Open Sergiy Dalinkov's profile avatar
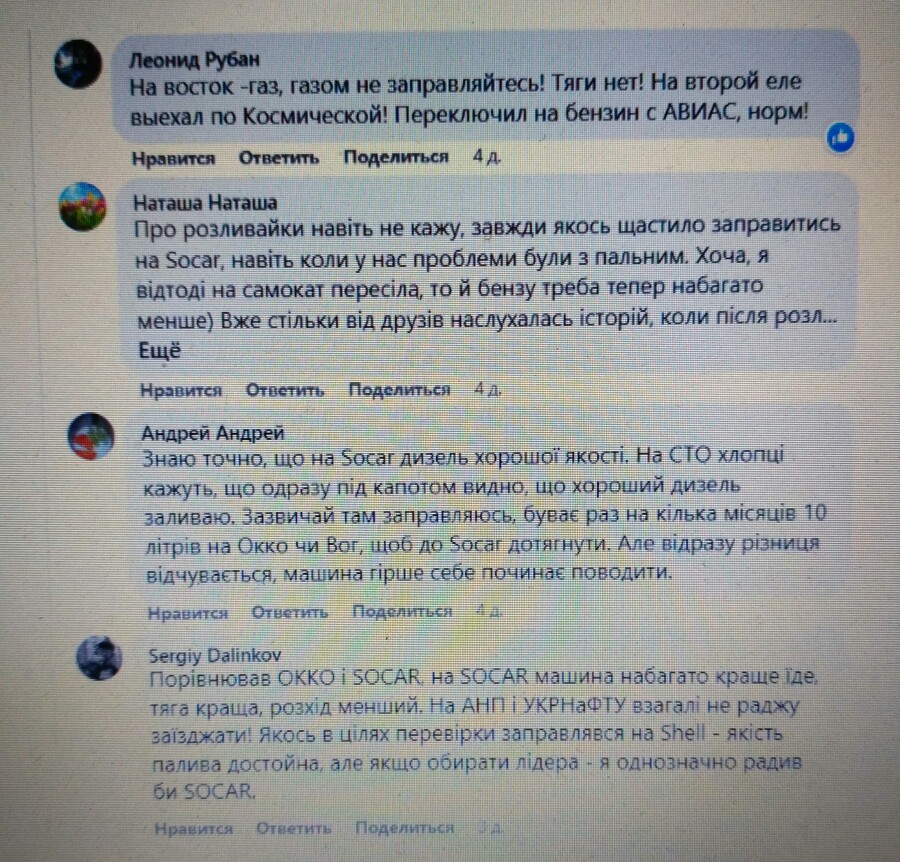The height and width of the screenshot is (862, 900). click(x=99, y=658)
